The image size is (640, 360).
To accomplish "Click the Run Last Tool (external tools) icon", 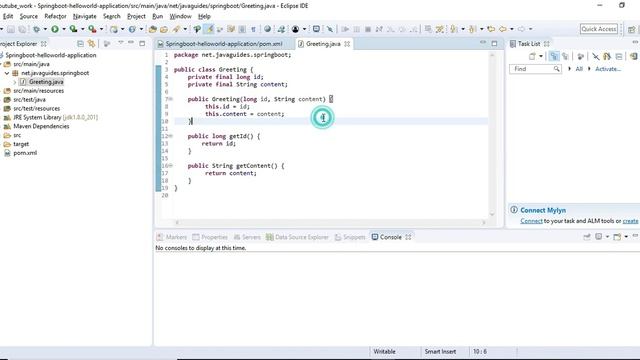I will point(93,29).
